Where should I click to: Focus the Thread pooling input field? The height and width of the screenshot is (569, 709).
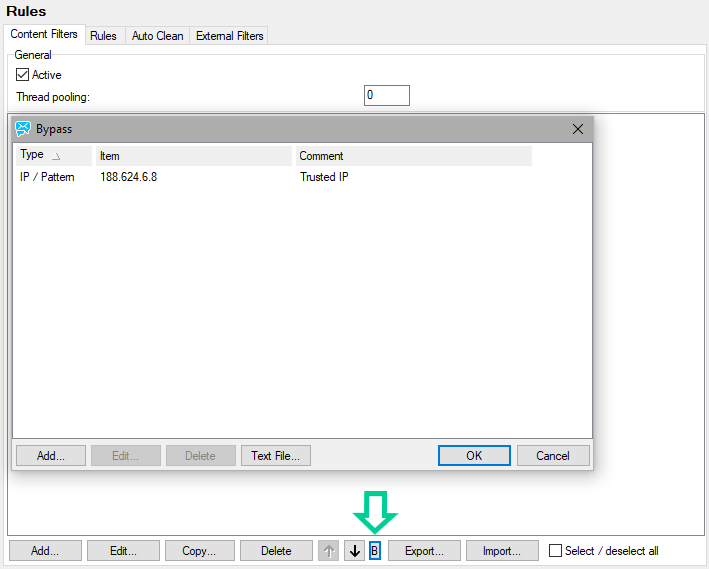(x=387, y=95)
